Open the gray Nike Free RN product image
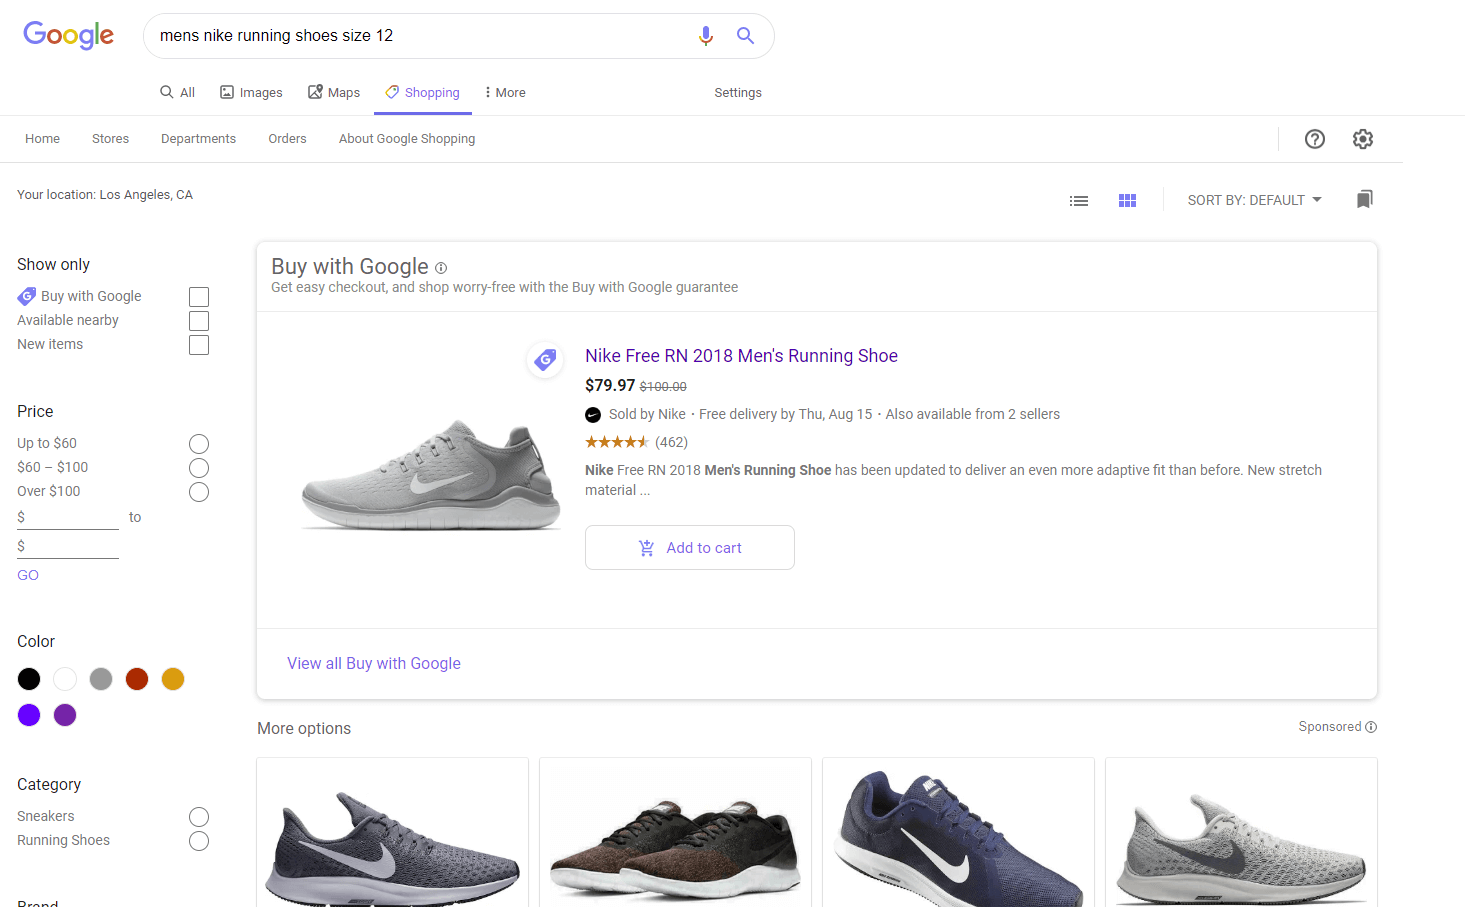Image resolution: width=1465 pixels, height=907 pixels. tap(431, 474)
